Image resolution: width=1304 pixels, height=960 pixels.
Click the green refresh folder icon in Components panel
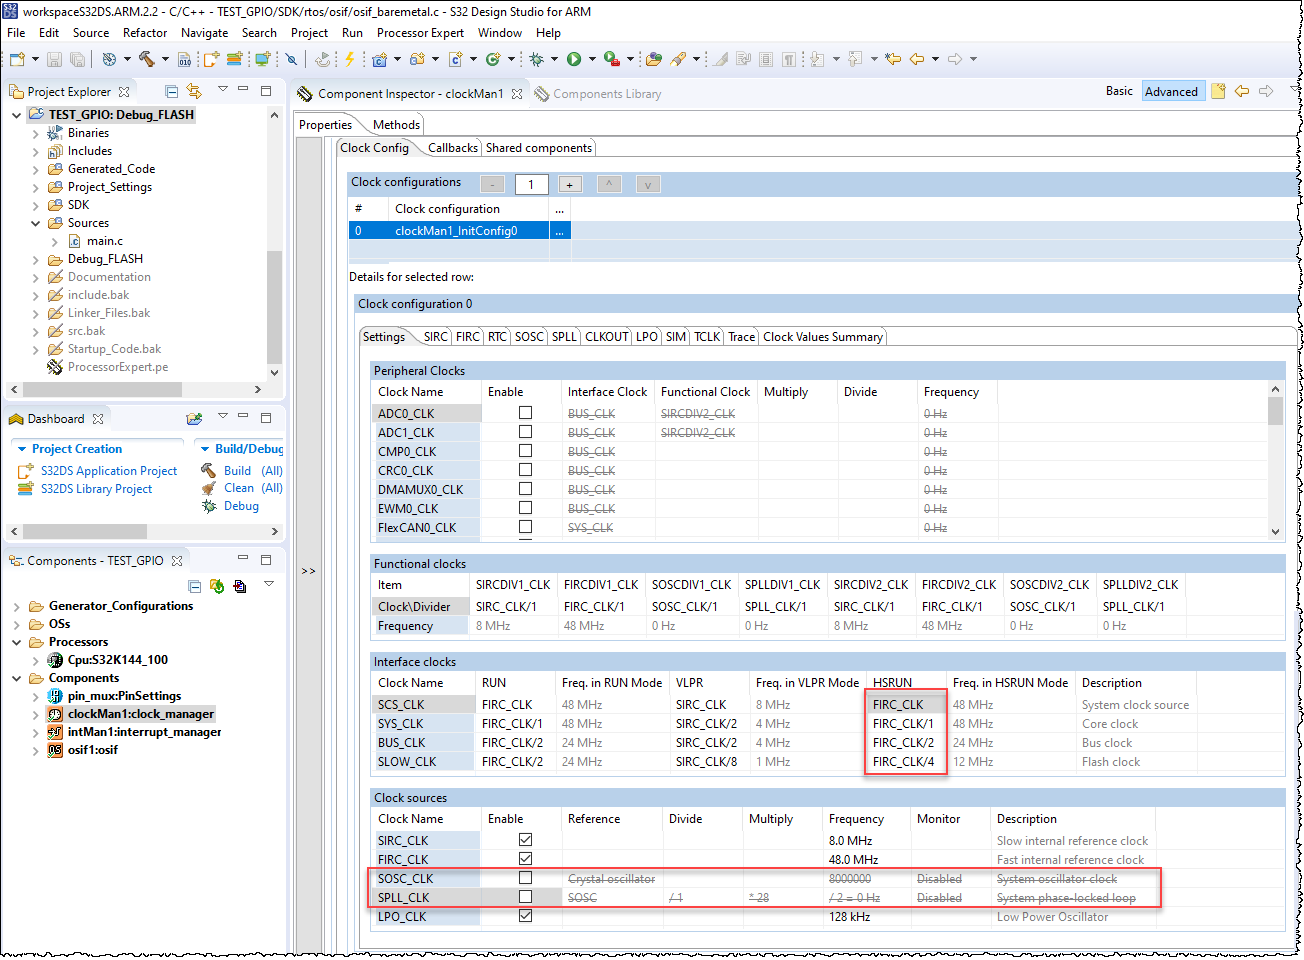(217, 586)
